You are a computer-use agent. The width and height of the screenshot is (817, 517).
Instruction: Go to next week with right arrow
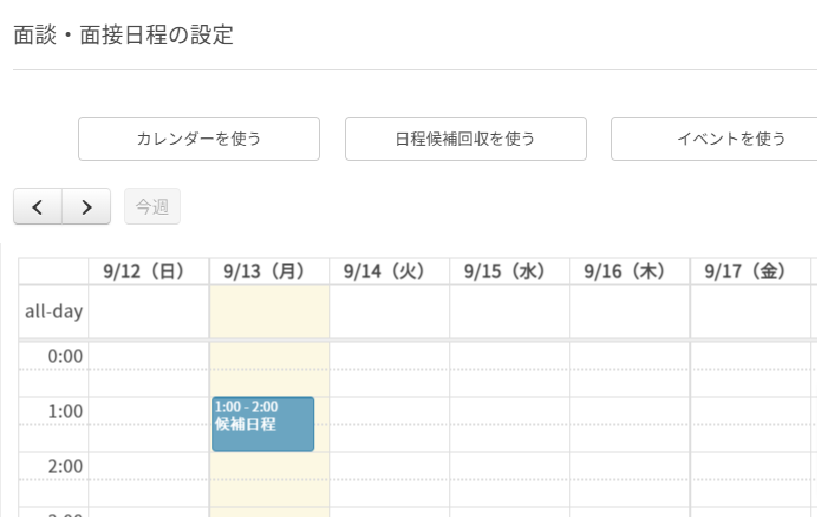[87, 207]
